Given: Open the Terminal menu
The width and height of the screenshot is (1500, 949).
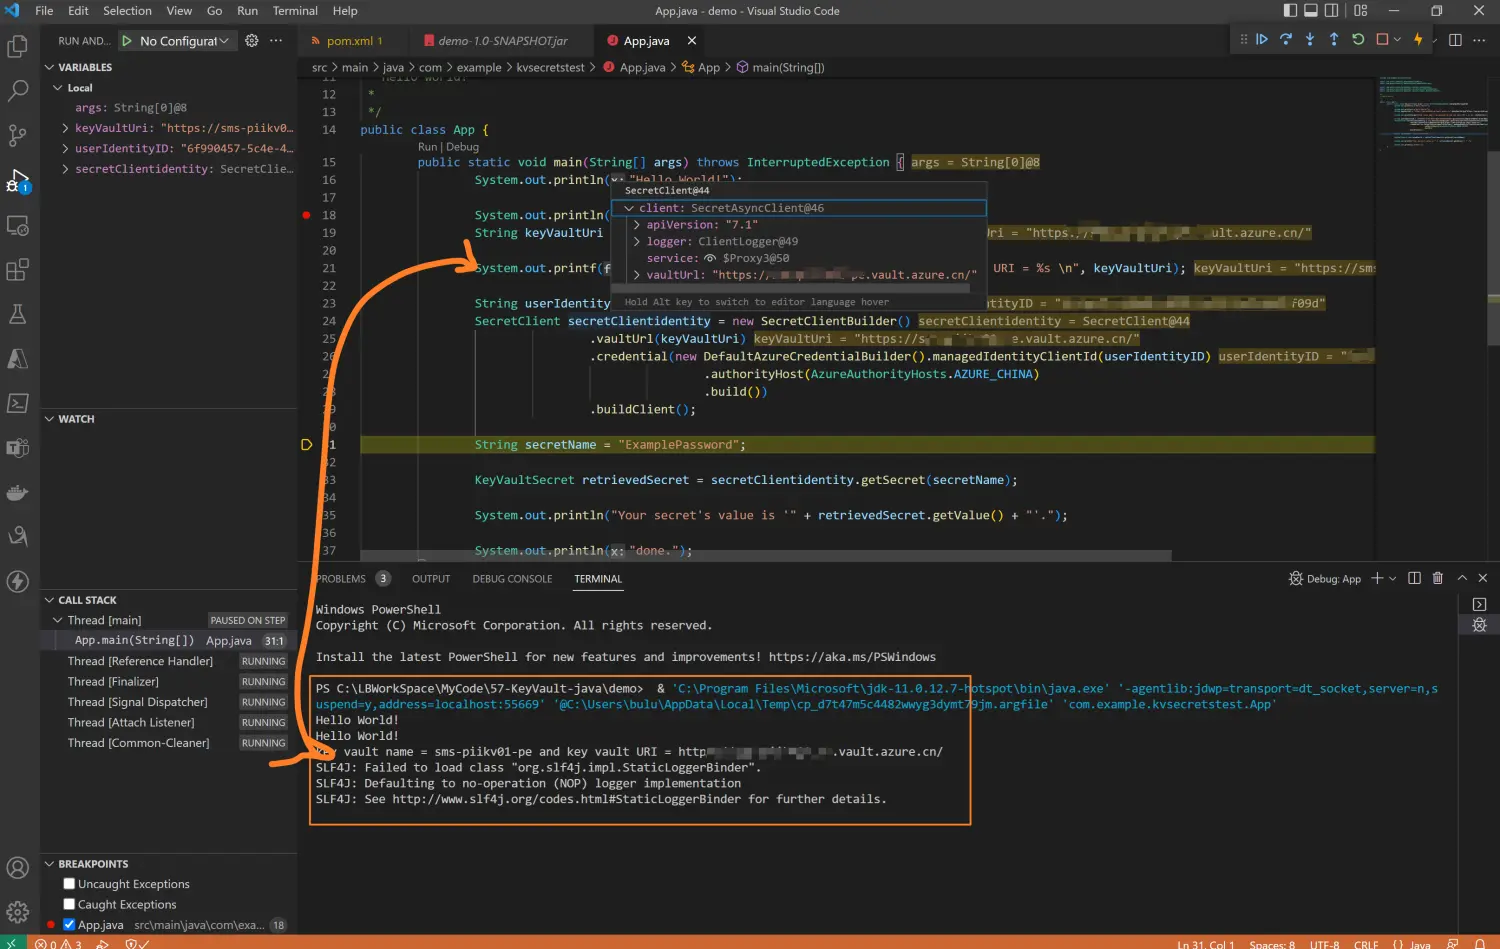Looking at the screenshot, I should 295,11.
